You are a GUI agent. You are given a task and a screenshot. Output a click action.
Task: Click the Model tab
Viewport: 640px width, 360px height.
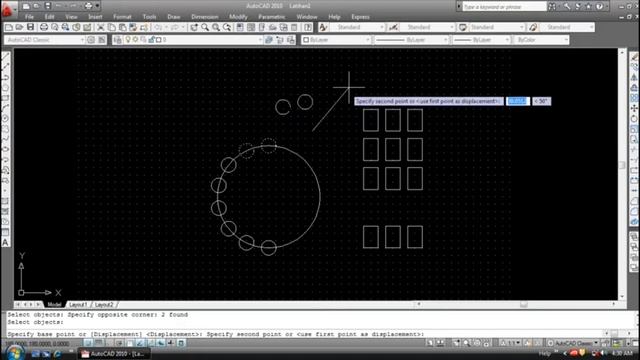(x=54, y=304)
